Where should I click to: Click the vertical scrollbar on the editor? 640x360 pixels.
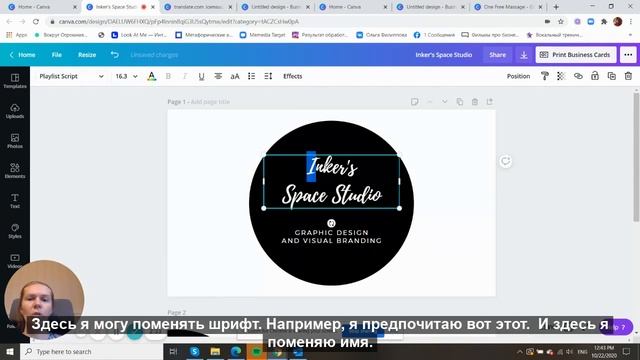tap(636, 158)
